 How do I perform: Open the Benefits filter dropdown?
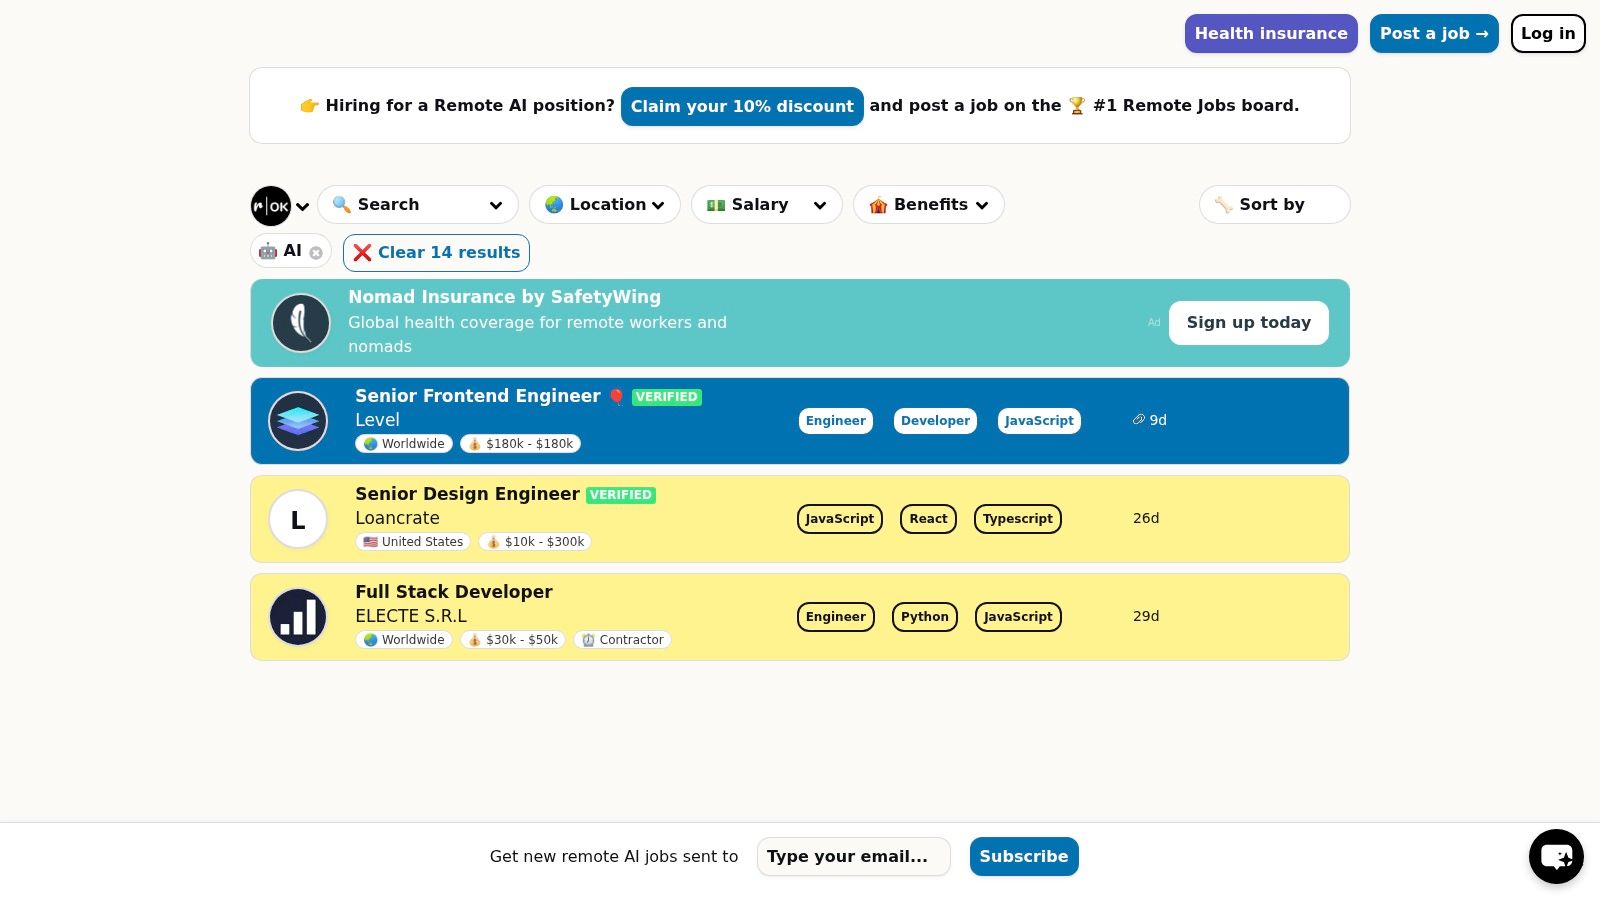(x=929, y=204)
